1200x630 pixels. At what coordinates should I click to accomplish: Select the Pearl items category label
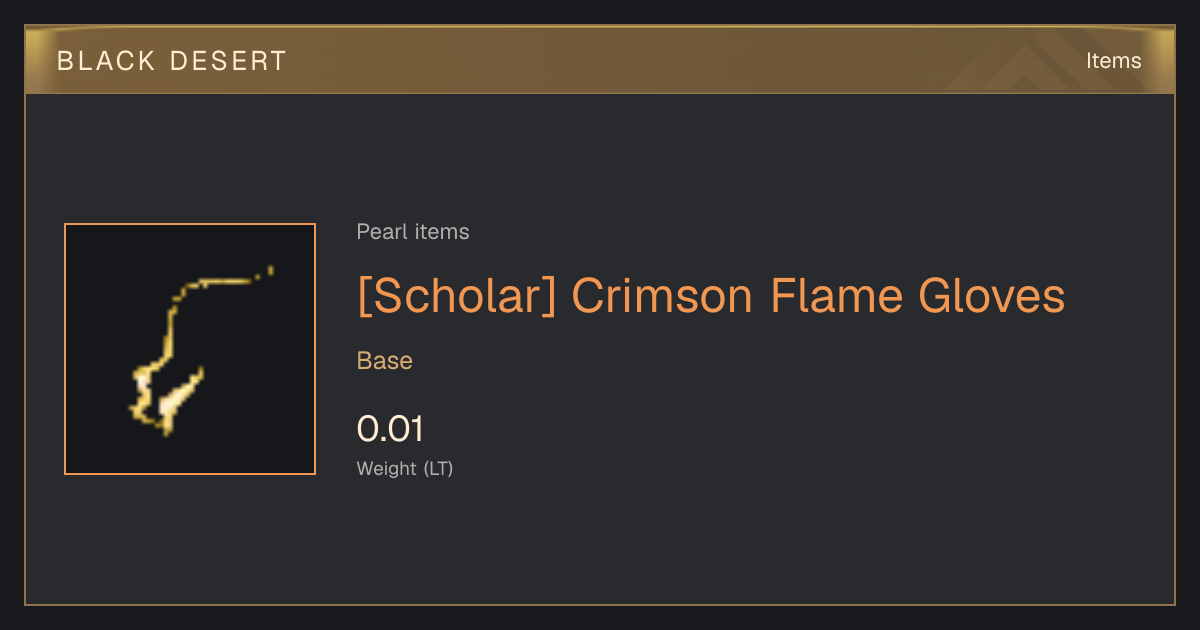point(413,232)
